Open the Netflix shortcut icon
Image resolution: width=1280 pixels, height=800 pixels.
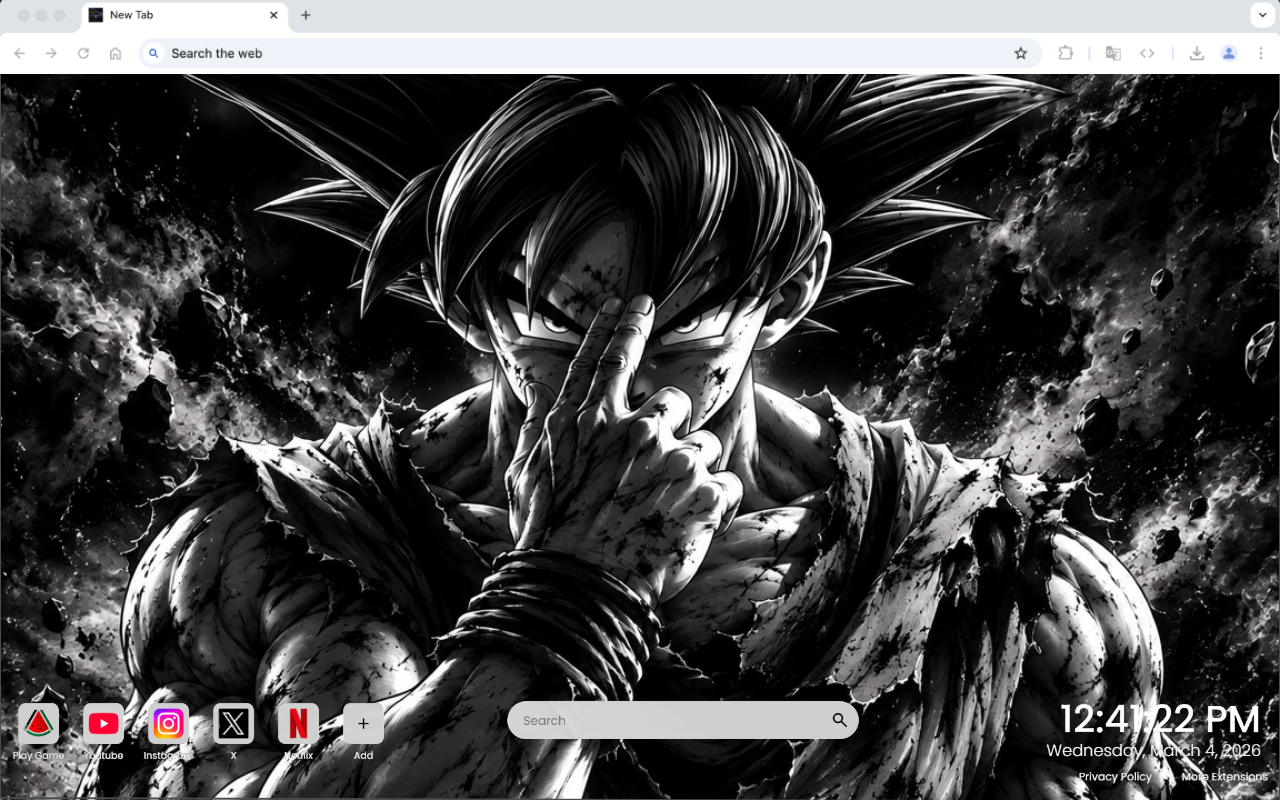(x=298, y=723)
